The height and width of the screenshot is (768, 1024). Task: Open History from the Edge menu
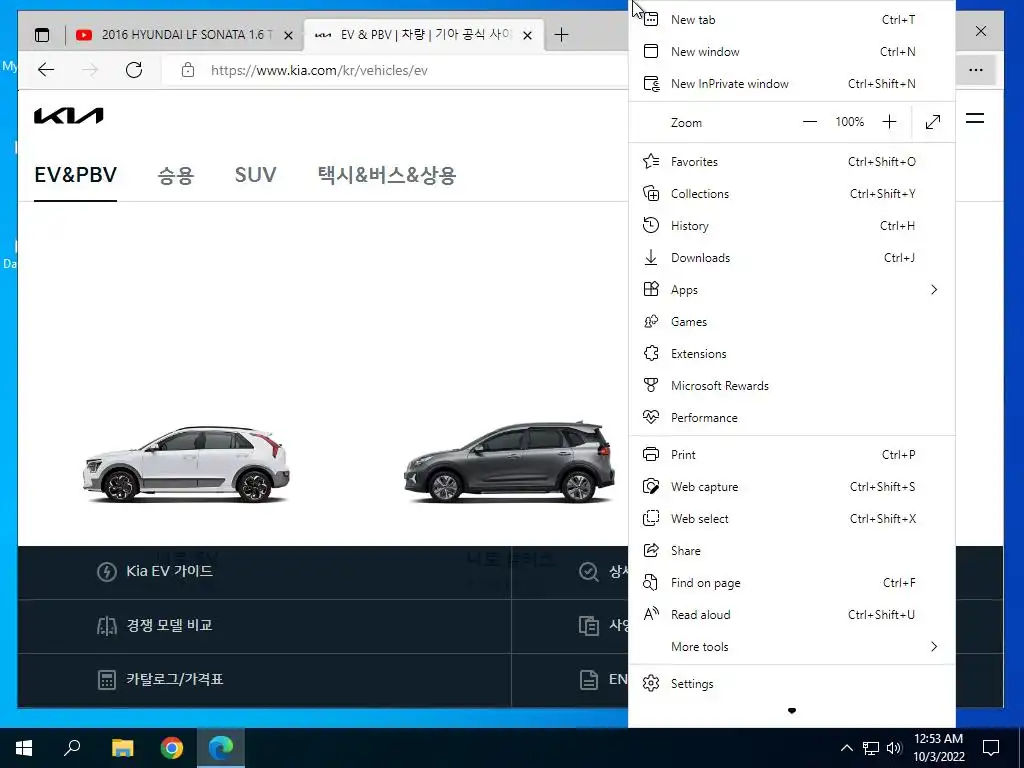(x=792, y=225)
